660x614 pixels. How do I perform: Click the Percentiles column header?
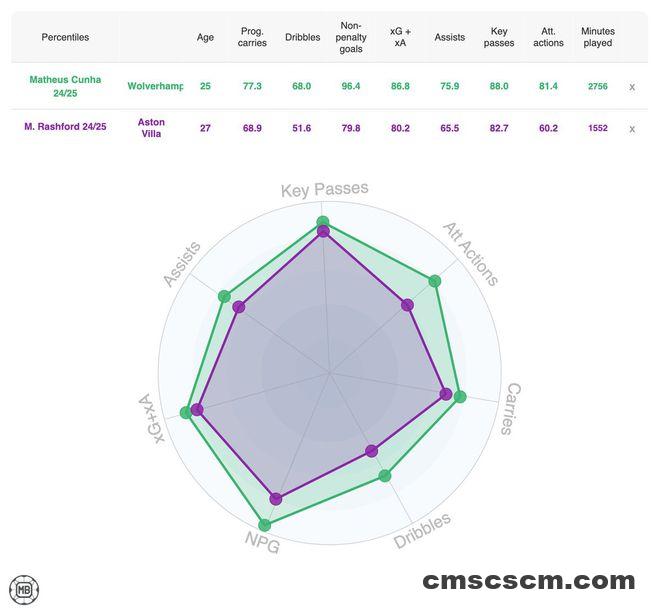pyautogui.click(x=65, y=37)
